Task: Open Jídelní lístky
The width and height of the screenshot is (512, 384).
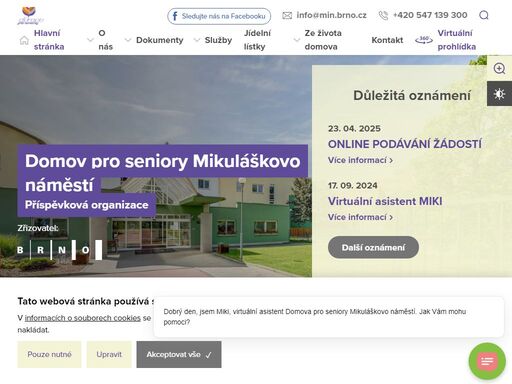Action: 257,40
